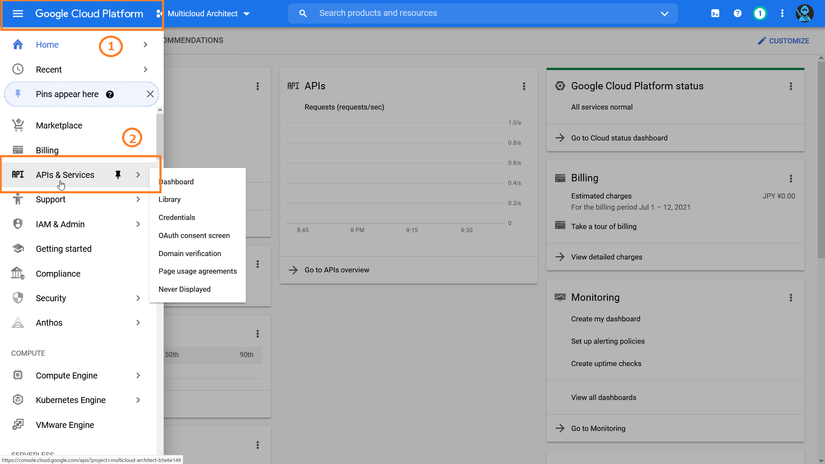The height and width of the screenshot is (464, 825).
Task: Dismiss the 'Pins appear here' hint
Action: point(150,94)
